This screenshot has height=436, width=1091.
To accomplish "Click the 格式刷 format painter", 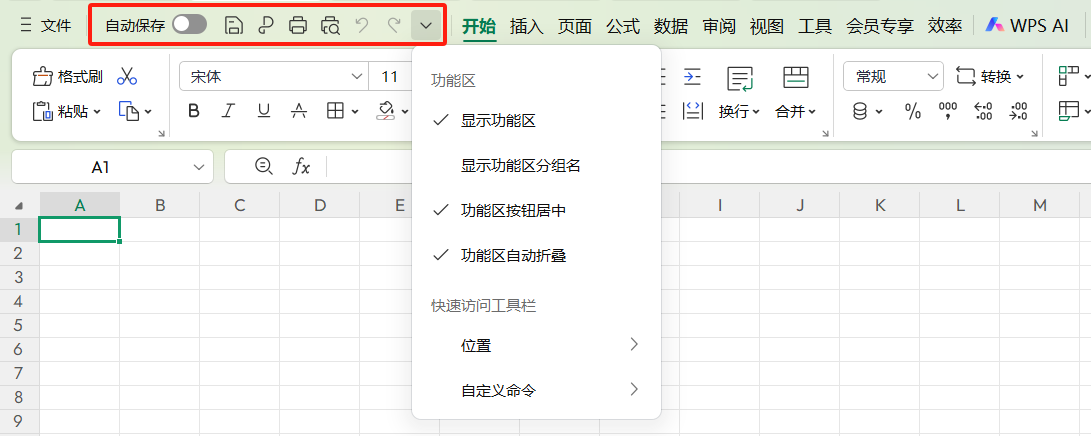I will (x=67, y=76).
